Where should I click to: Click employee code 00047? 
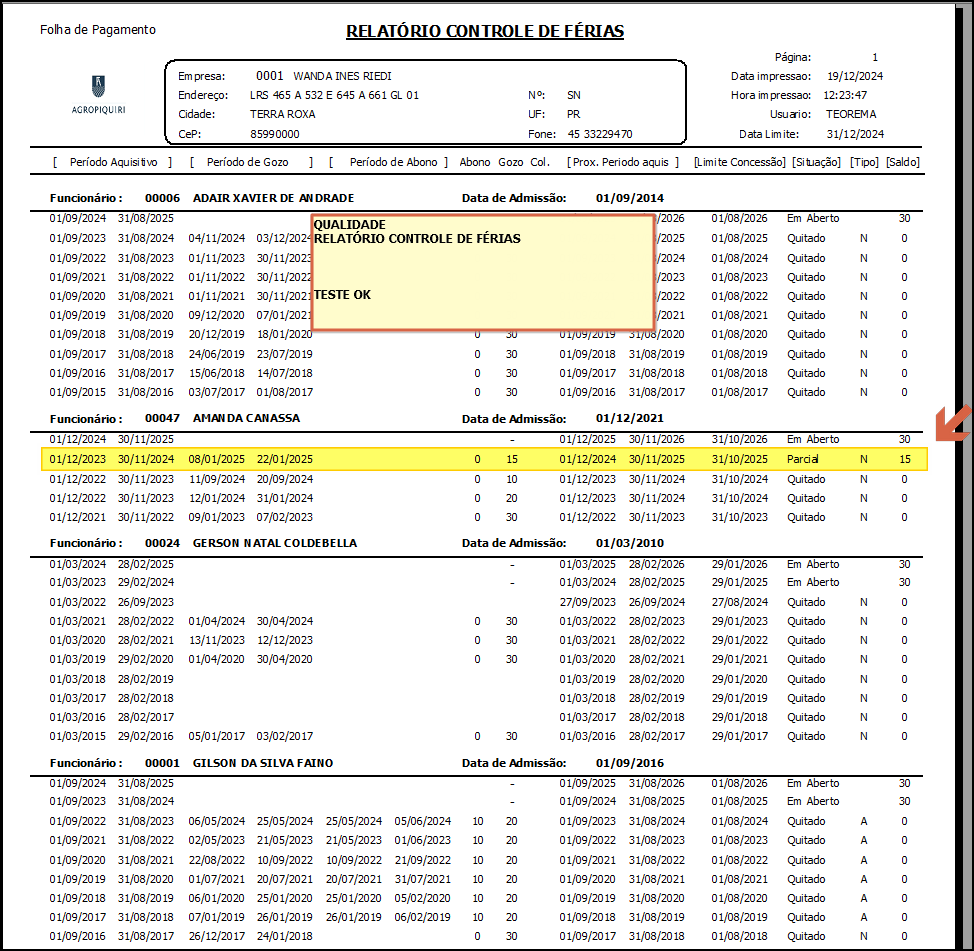pyautogui.click(x=162, y=418)
